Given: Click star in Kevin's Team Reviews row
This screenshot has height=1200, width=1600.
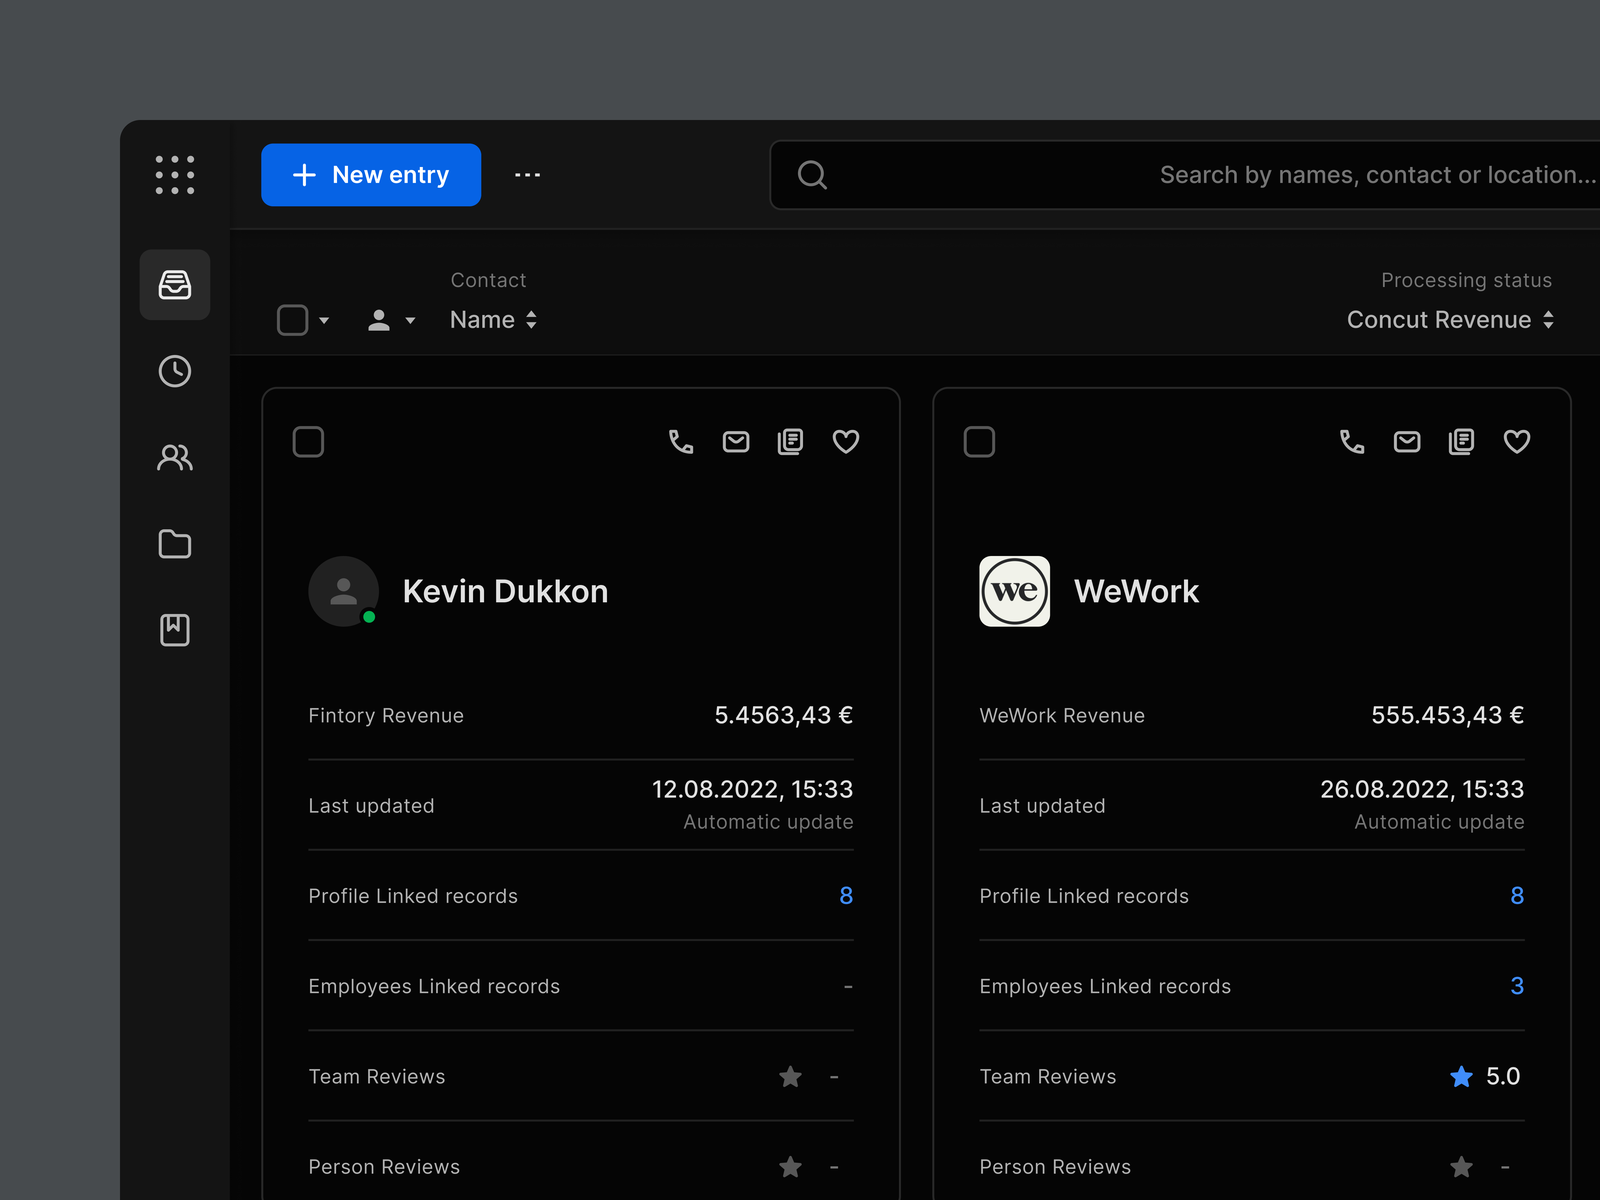Looking at the screenshot, I should pyautogui.click(x=790, y=1077).
